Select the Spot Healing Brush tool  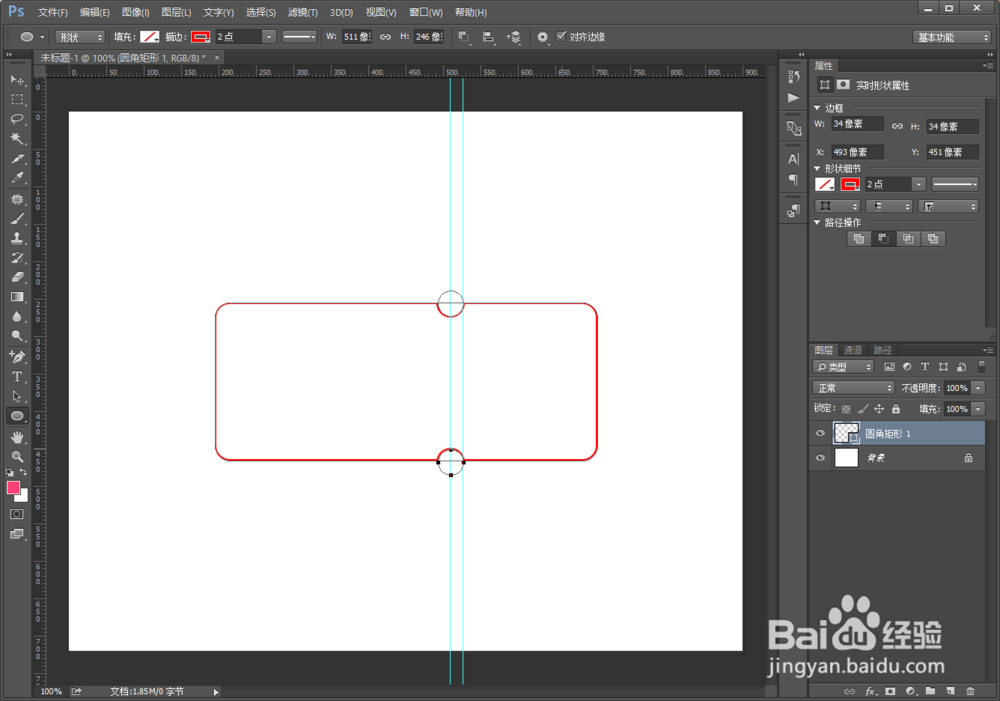17,200
